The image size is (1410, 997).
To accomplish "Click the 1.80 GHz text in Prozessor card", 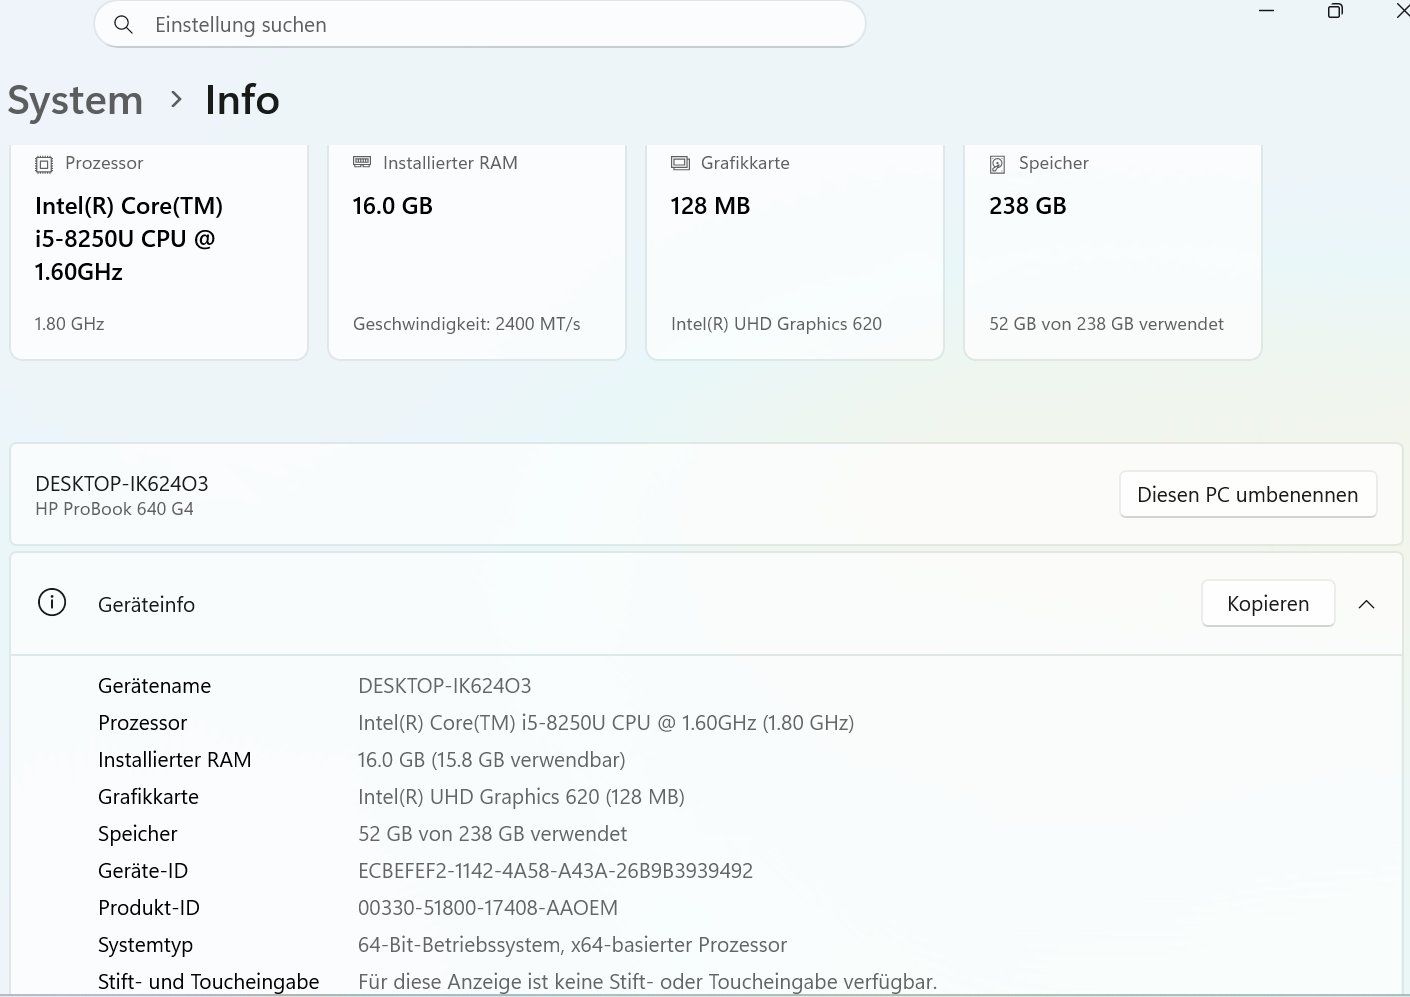I will point(69,324).
